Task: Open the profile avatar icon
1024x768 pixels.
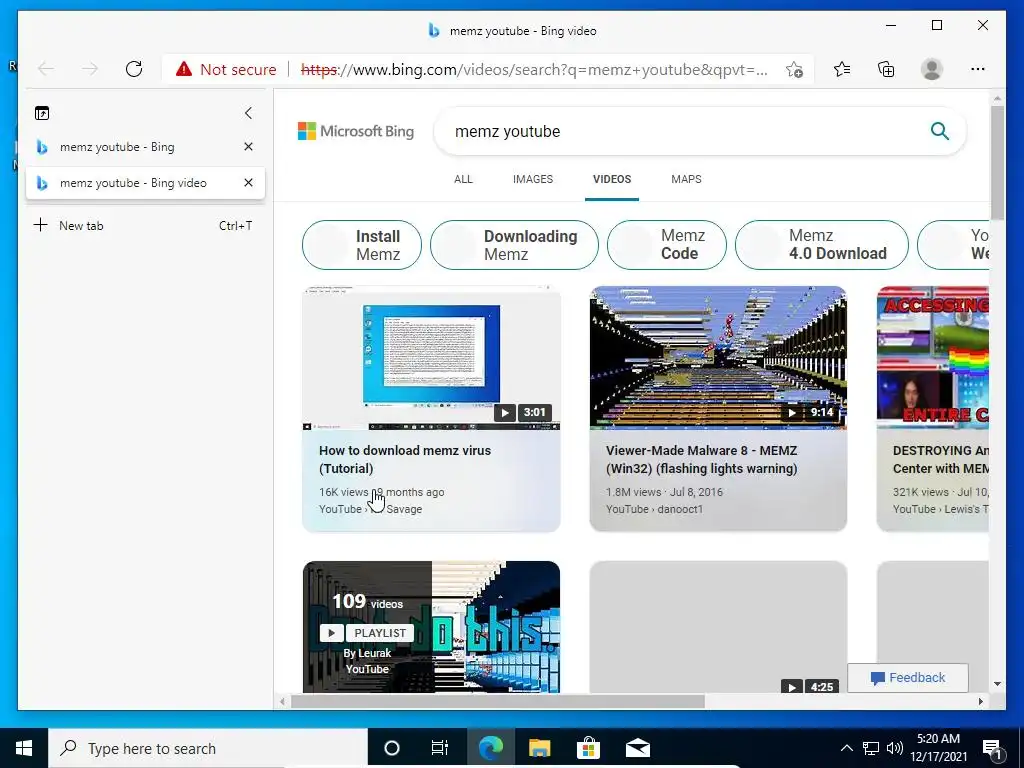Action: tap(931, 69)
